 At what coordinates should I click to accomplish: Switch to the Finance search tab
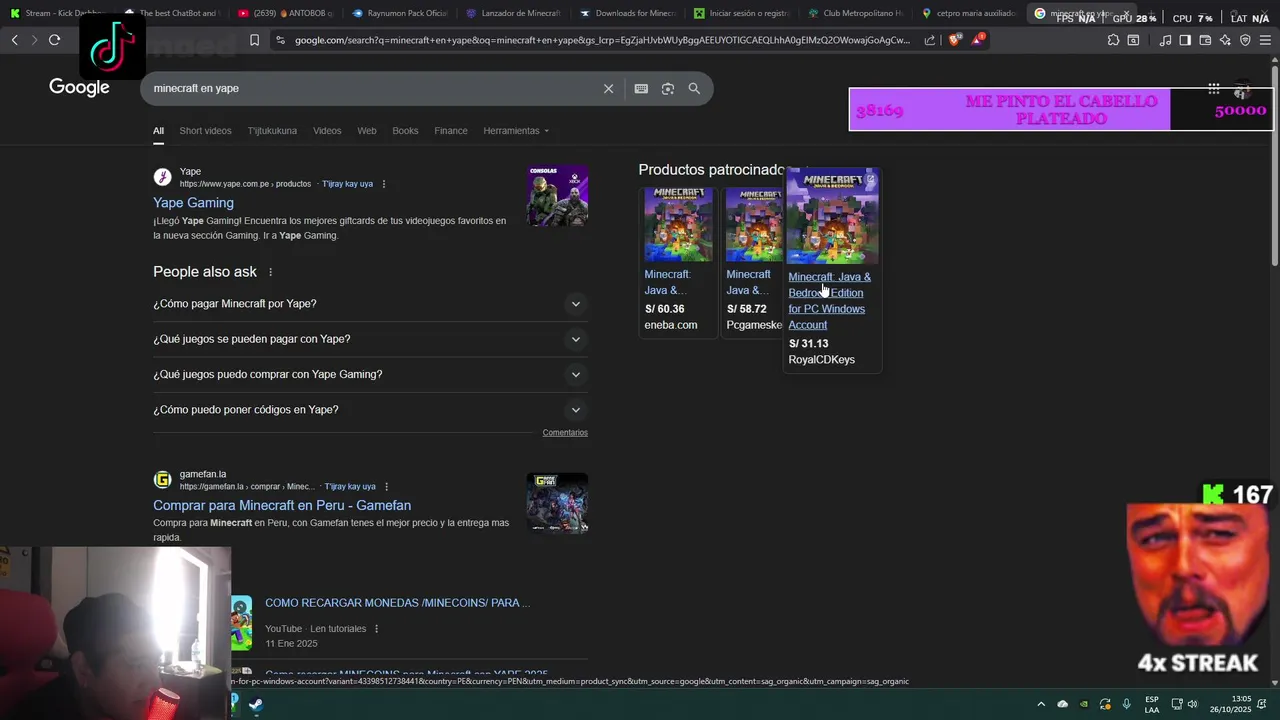tap(451, 131)
